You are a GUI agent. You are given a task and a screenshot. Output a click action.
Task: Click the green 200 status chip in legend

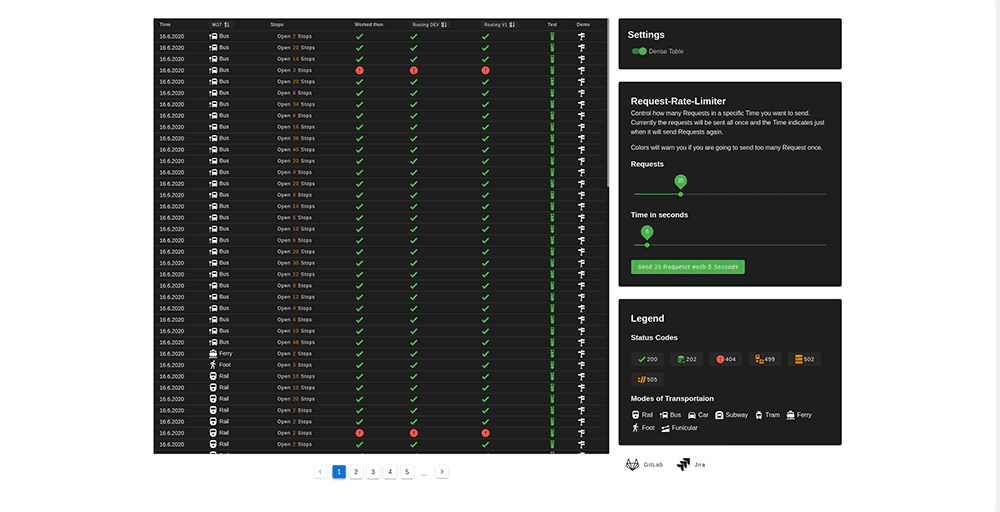coord(647,359)
